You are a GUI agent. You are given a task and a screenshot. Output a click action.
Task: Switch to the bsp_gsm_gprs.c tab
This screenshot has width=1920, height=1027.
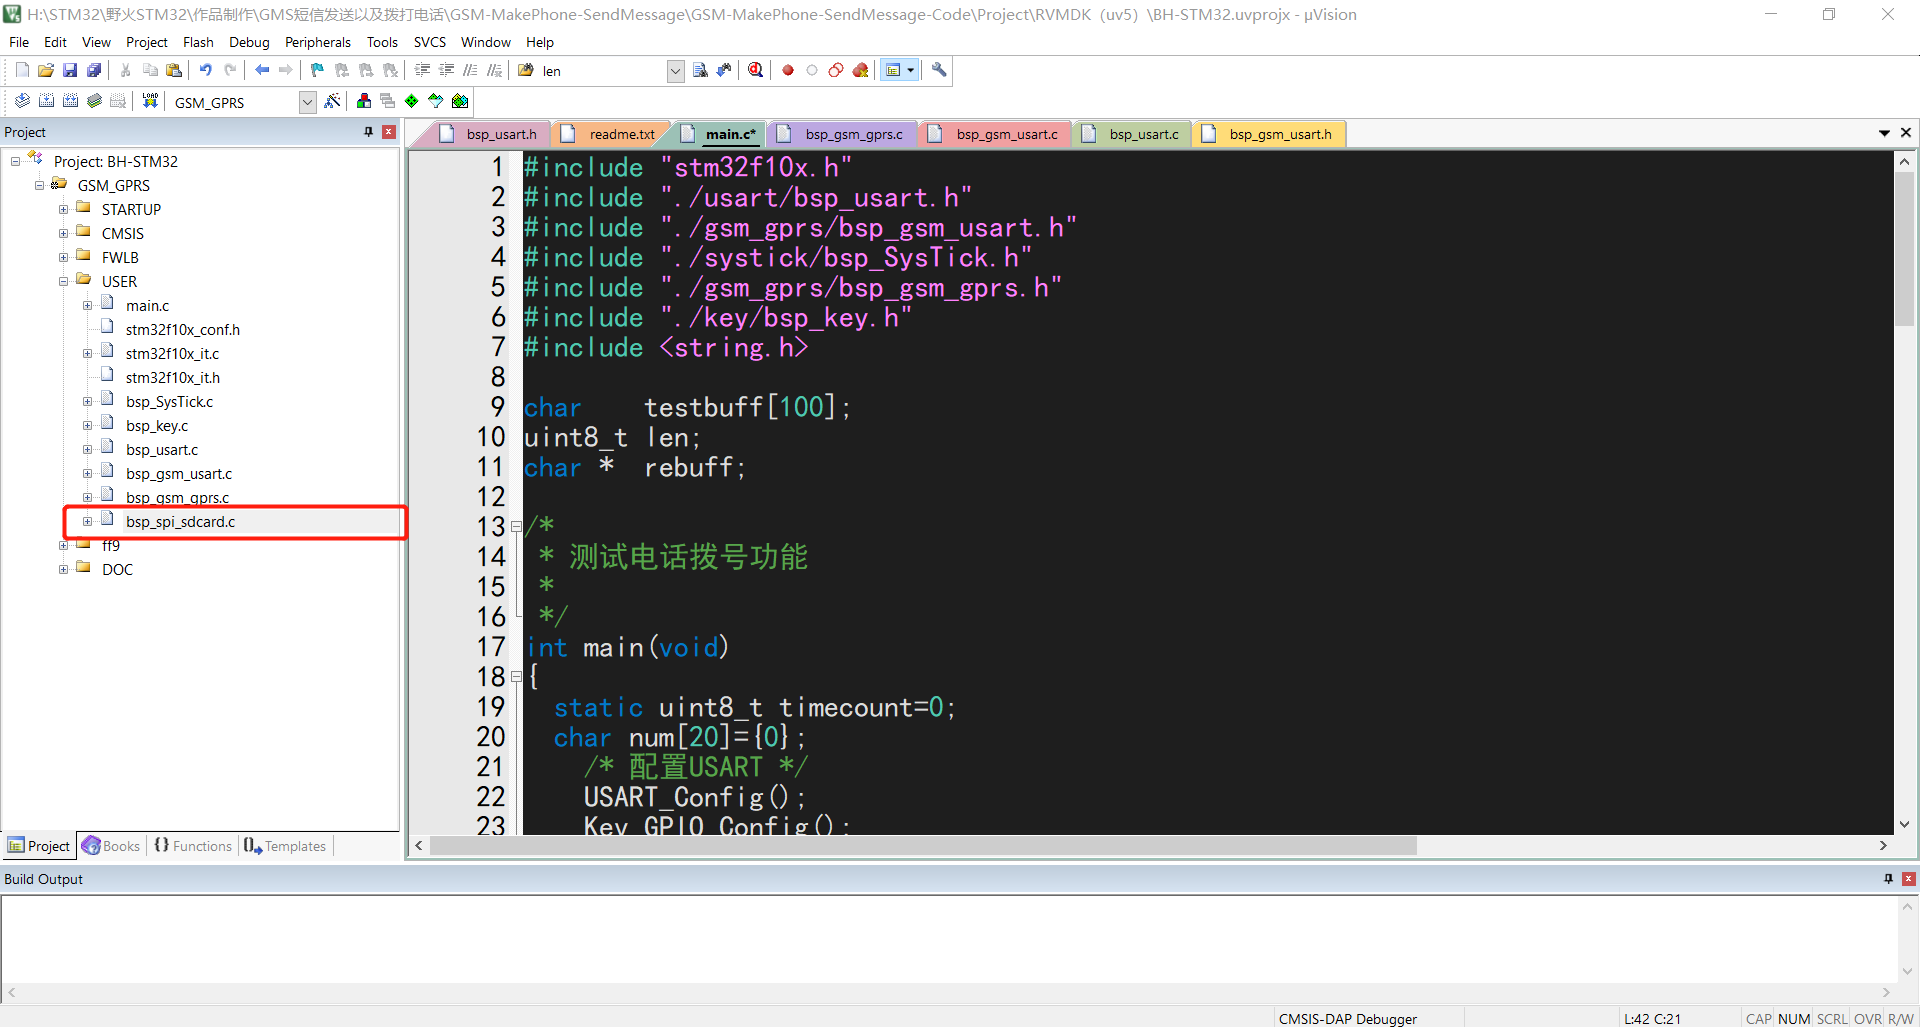click(852, 133)
